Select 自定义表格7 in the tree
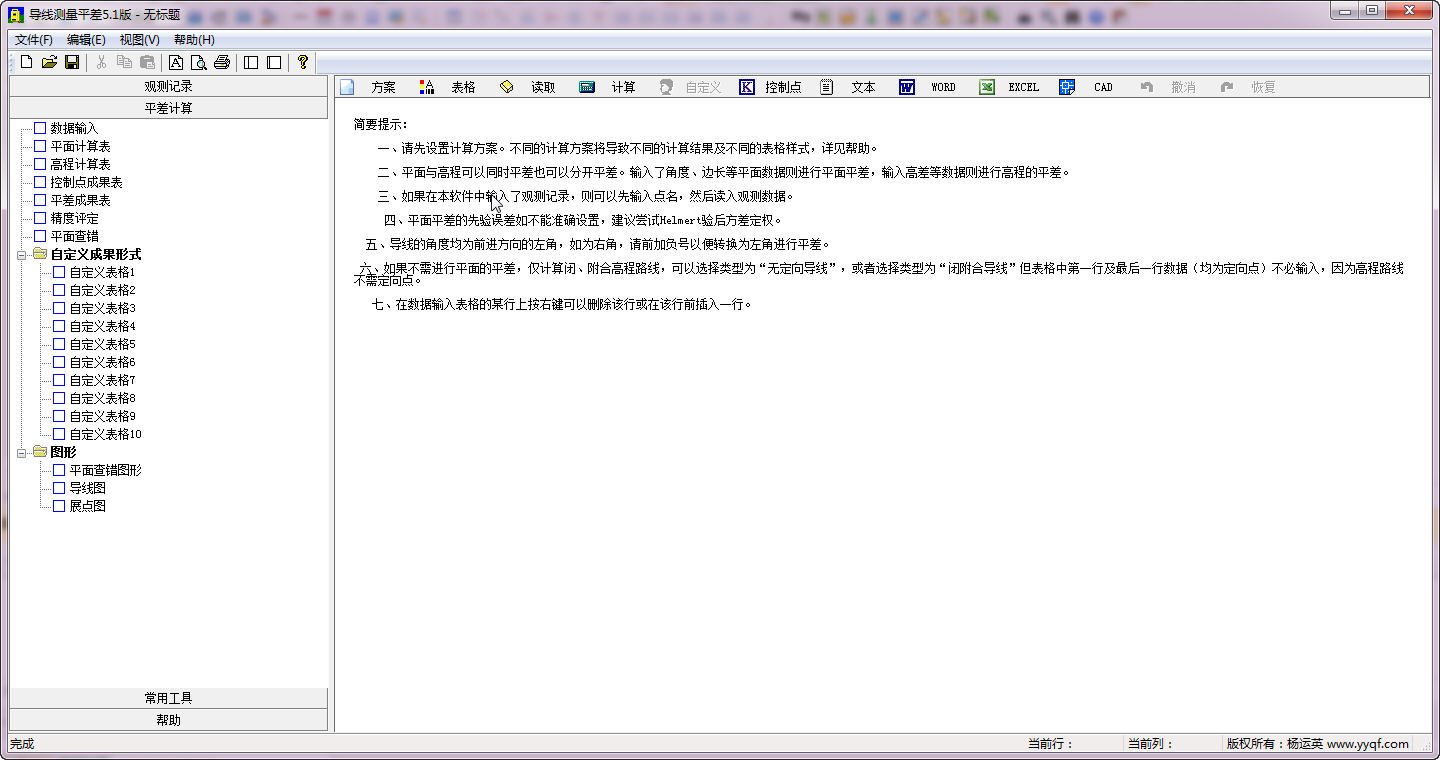 (102, 380)
